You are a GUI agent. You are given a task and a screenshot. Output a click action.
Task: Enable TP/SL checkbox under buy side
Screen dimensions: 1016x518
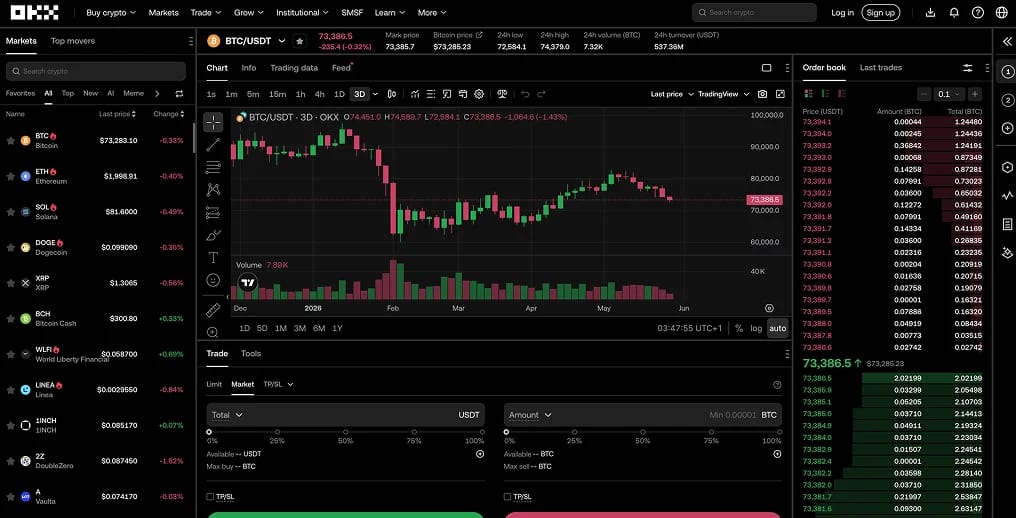point(210,497)
